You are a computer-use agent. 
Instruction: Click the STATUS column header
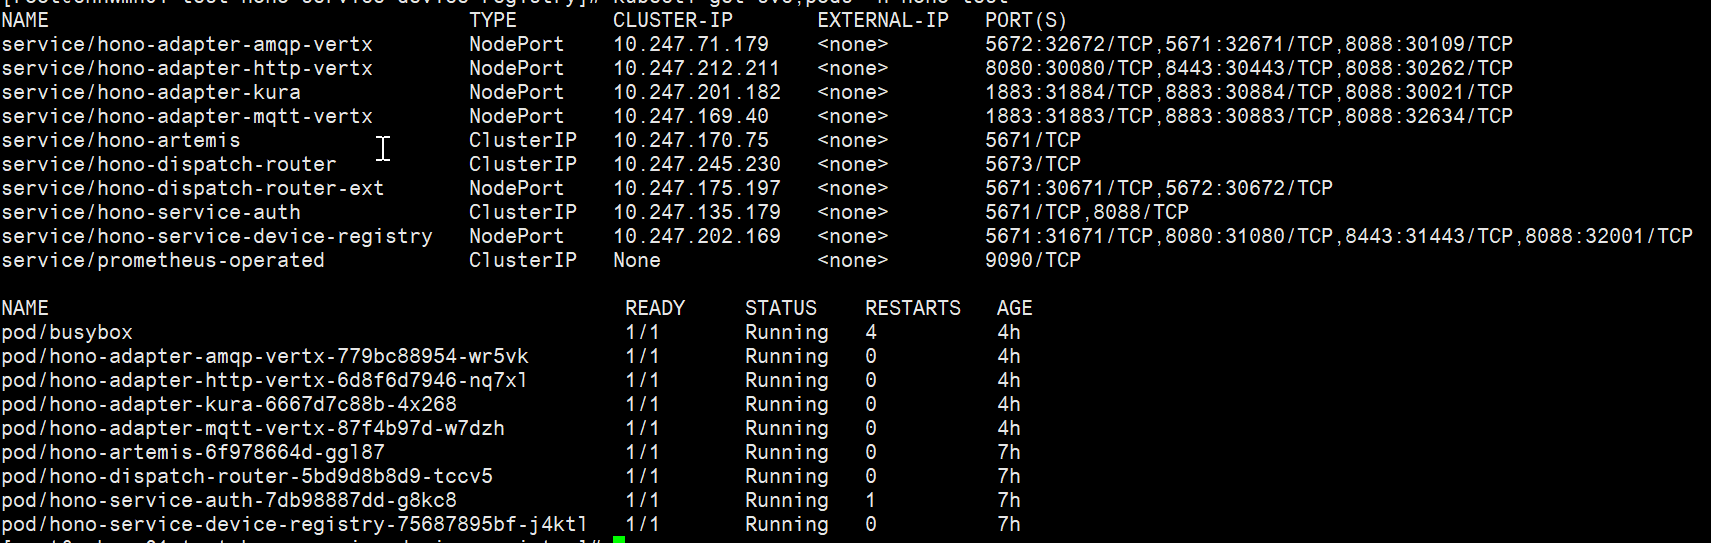pyautogui.click(x=781, y=309)
